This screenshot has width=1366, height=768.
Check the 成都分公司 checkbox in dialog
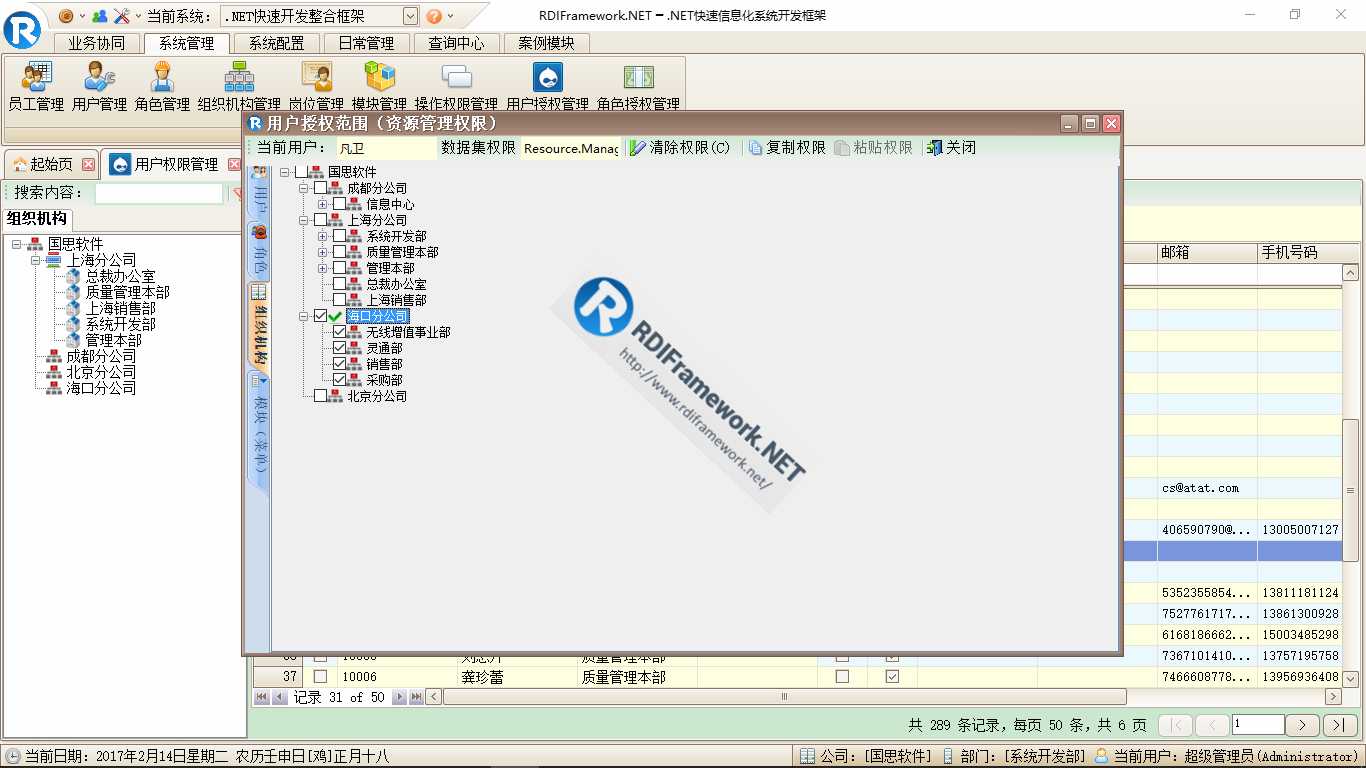[320, 188]
